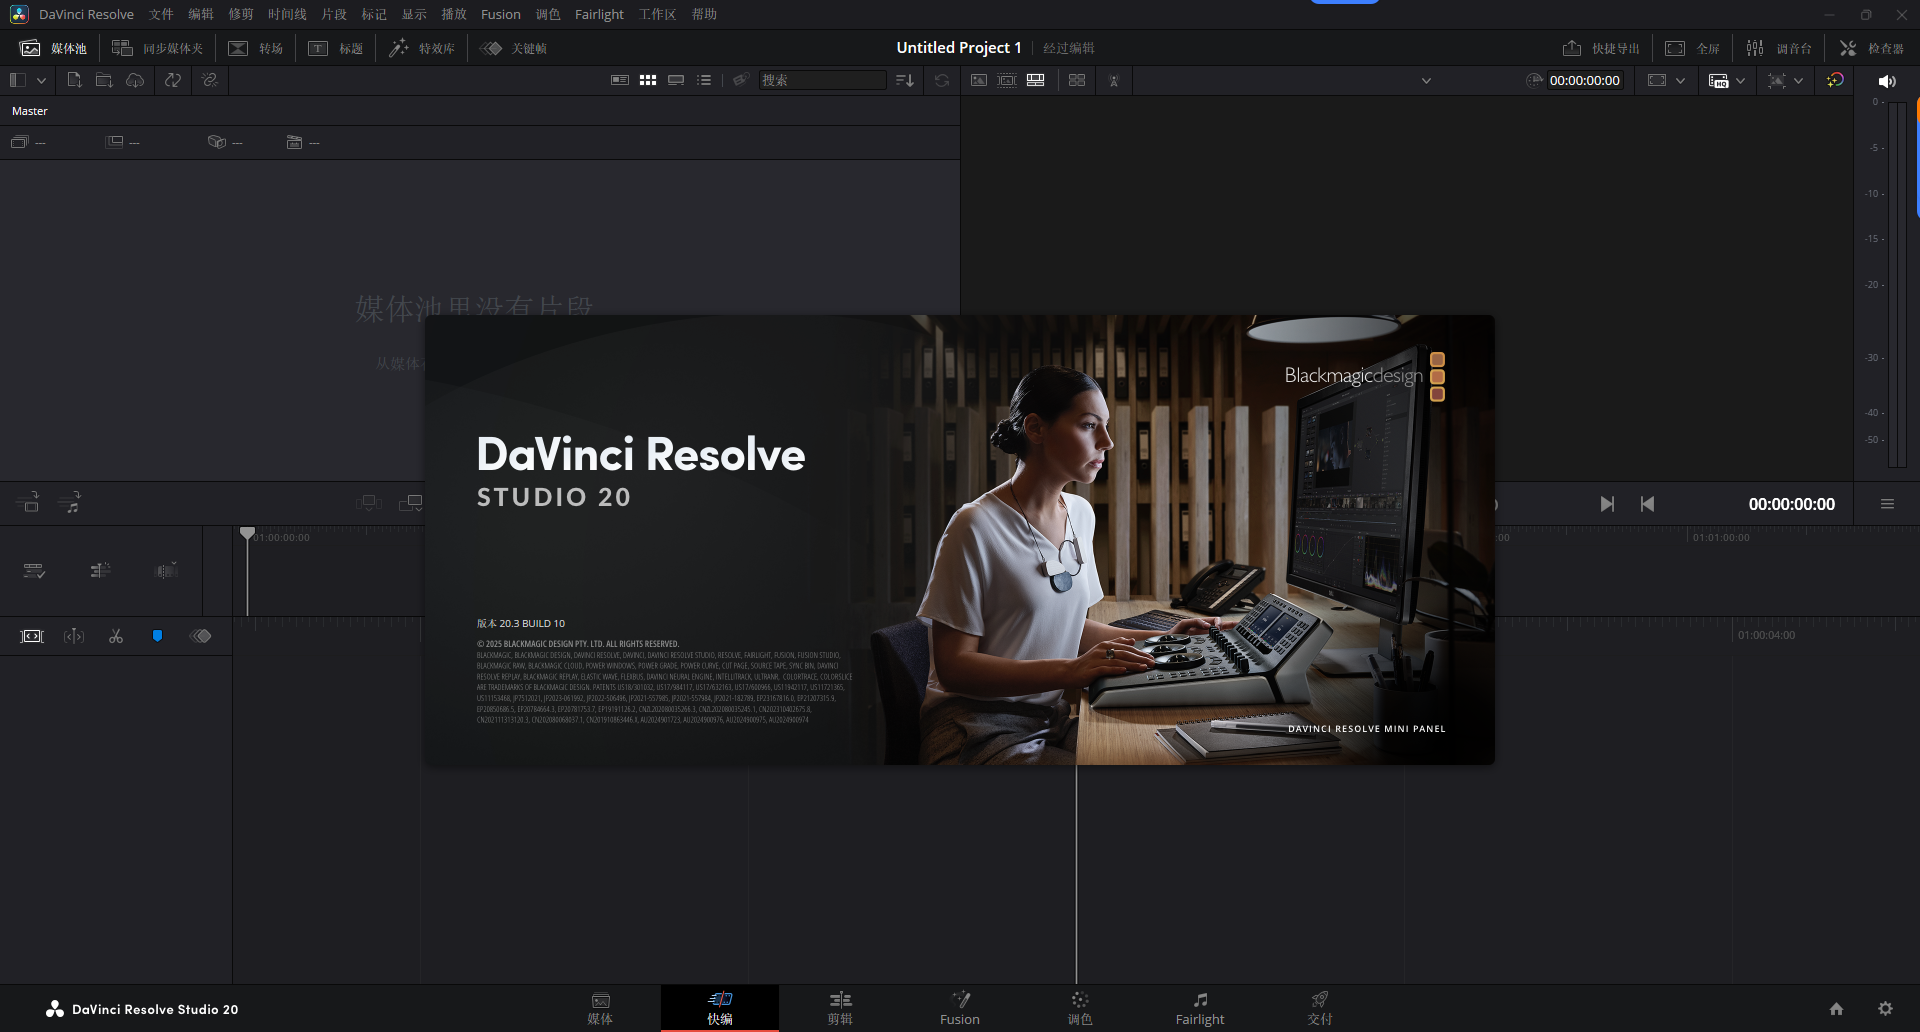Click the HQ playback quality icon
This screenshot has height=1032, width=1920.
click(1718, 81)
